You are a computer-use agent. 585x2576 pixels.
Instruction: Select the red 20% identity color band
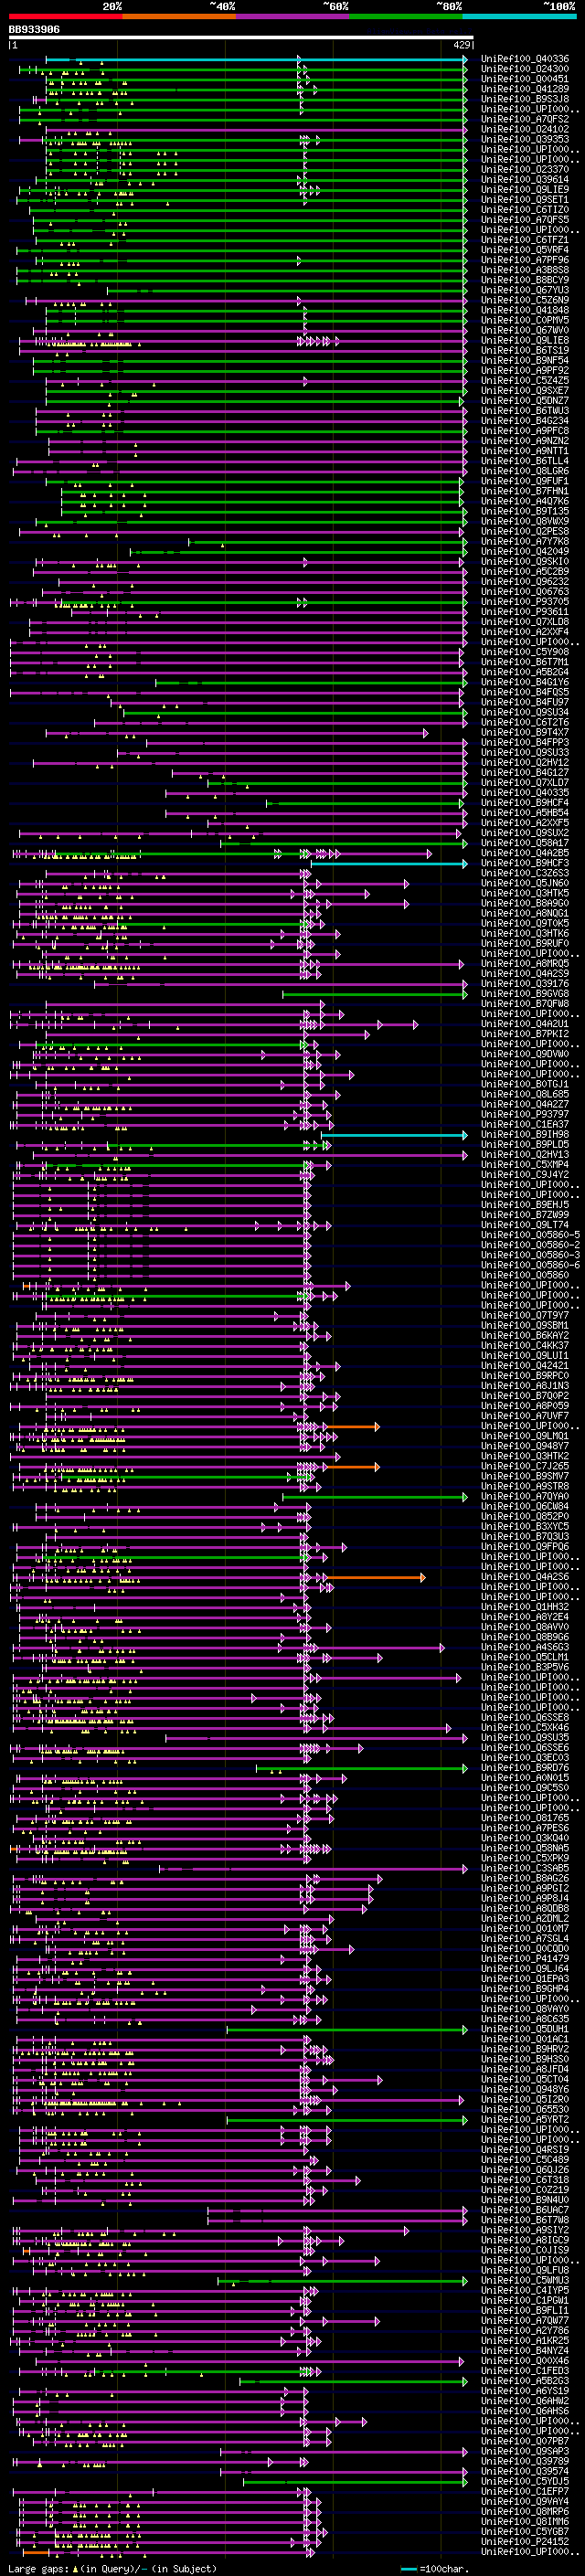click(x=65, y=16)
